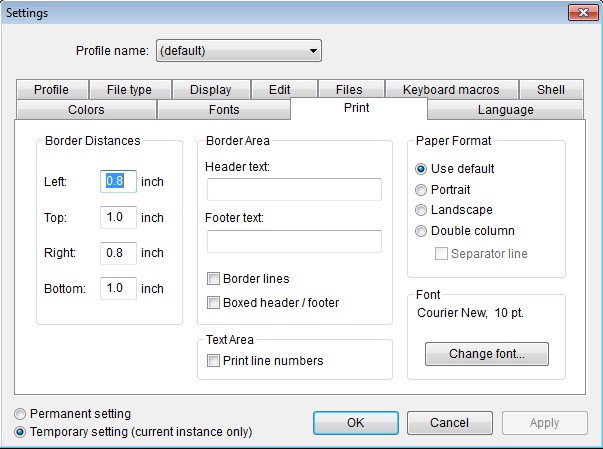The image size is (603, 449).
Task: Switch to the Profile tab
Action: (x=52, y=90)
